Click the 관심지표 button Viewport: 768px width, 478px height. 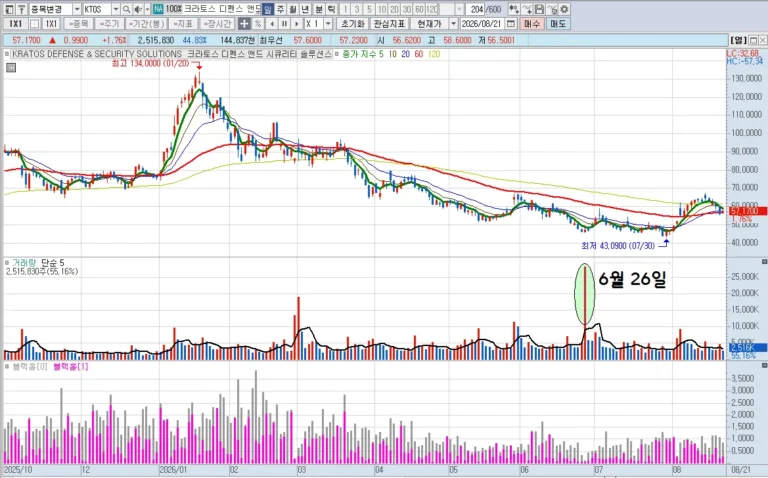coord(389,24)
